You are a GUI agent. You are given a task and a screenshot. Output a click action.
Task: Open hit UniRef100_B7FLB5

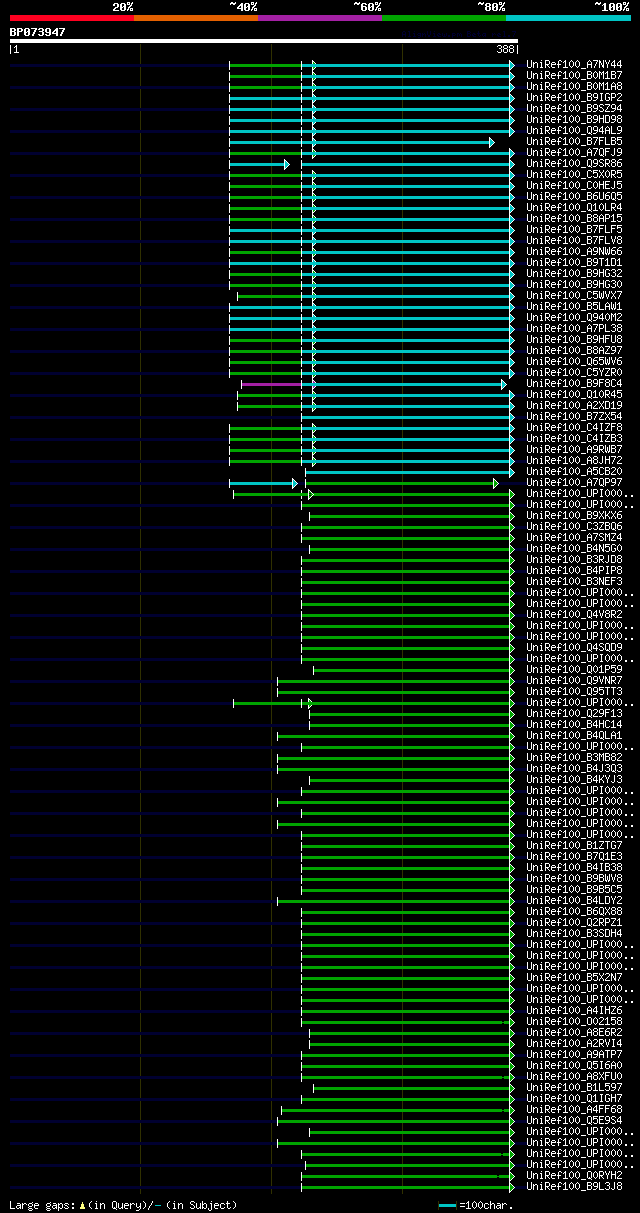[574, 141]
